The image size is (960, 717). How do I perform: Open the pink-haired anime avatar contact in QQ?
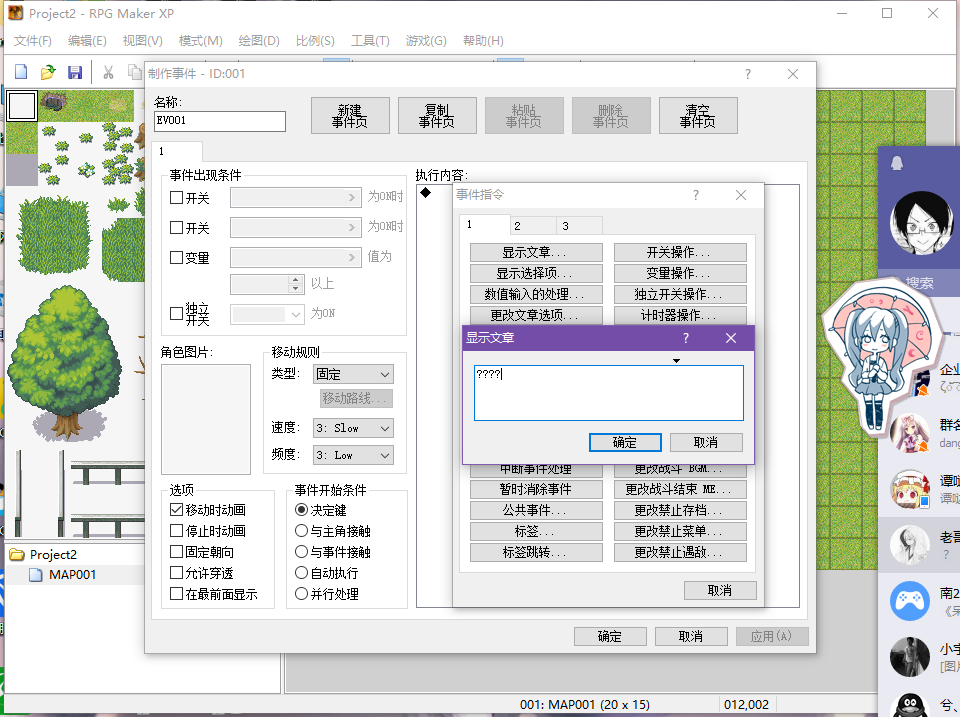point(909,434)
